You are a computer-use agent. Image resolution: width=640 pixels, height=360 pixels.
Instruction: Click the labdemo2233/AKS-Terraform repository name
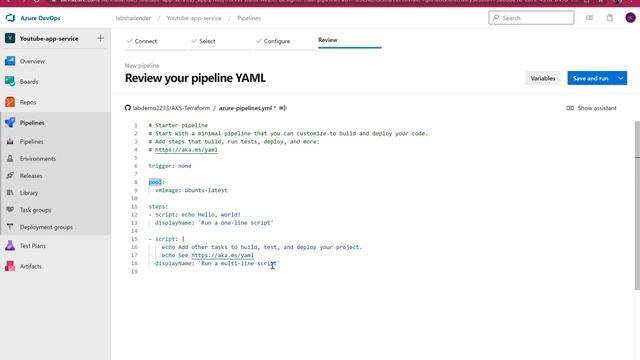pyautogui.click(x=171, y=108)
